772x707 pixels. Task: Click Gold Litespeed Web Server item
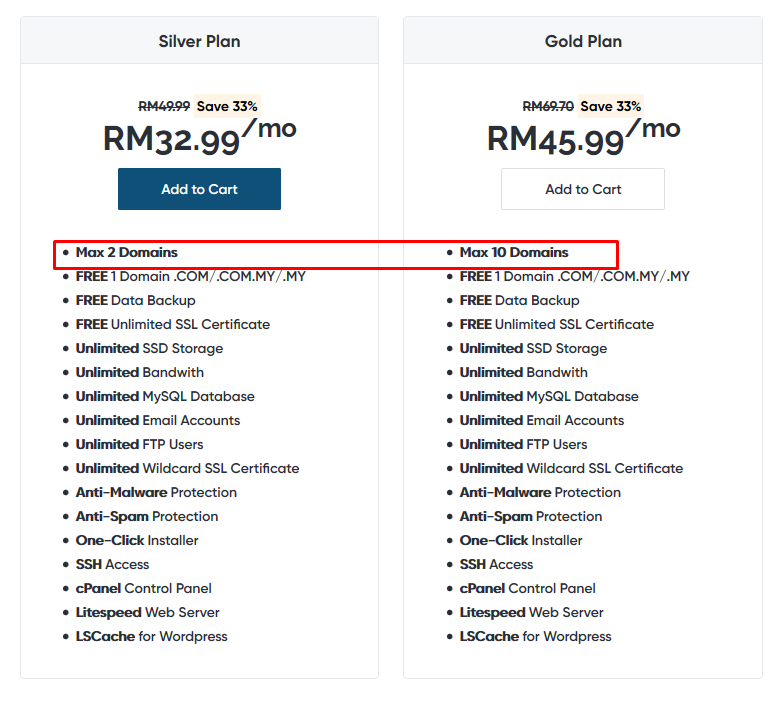coord(531,612)
